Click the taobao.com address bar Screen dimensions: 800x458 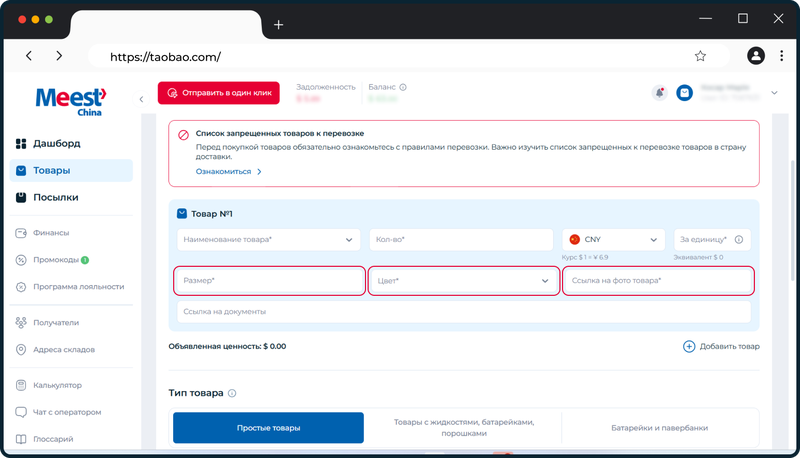(408, 56)
